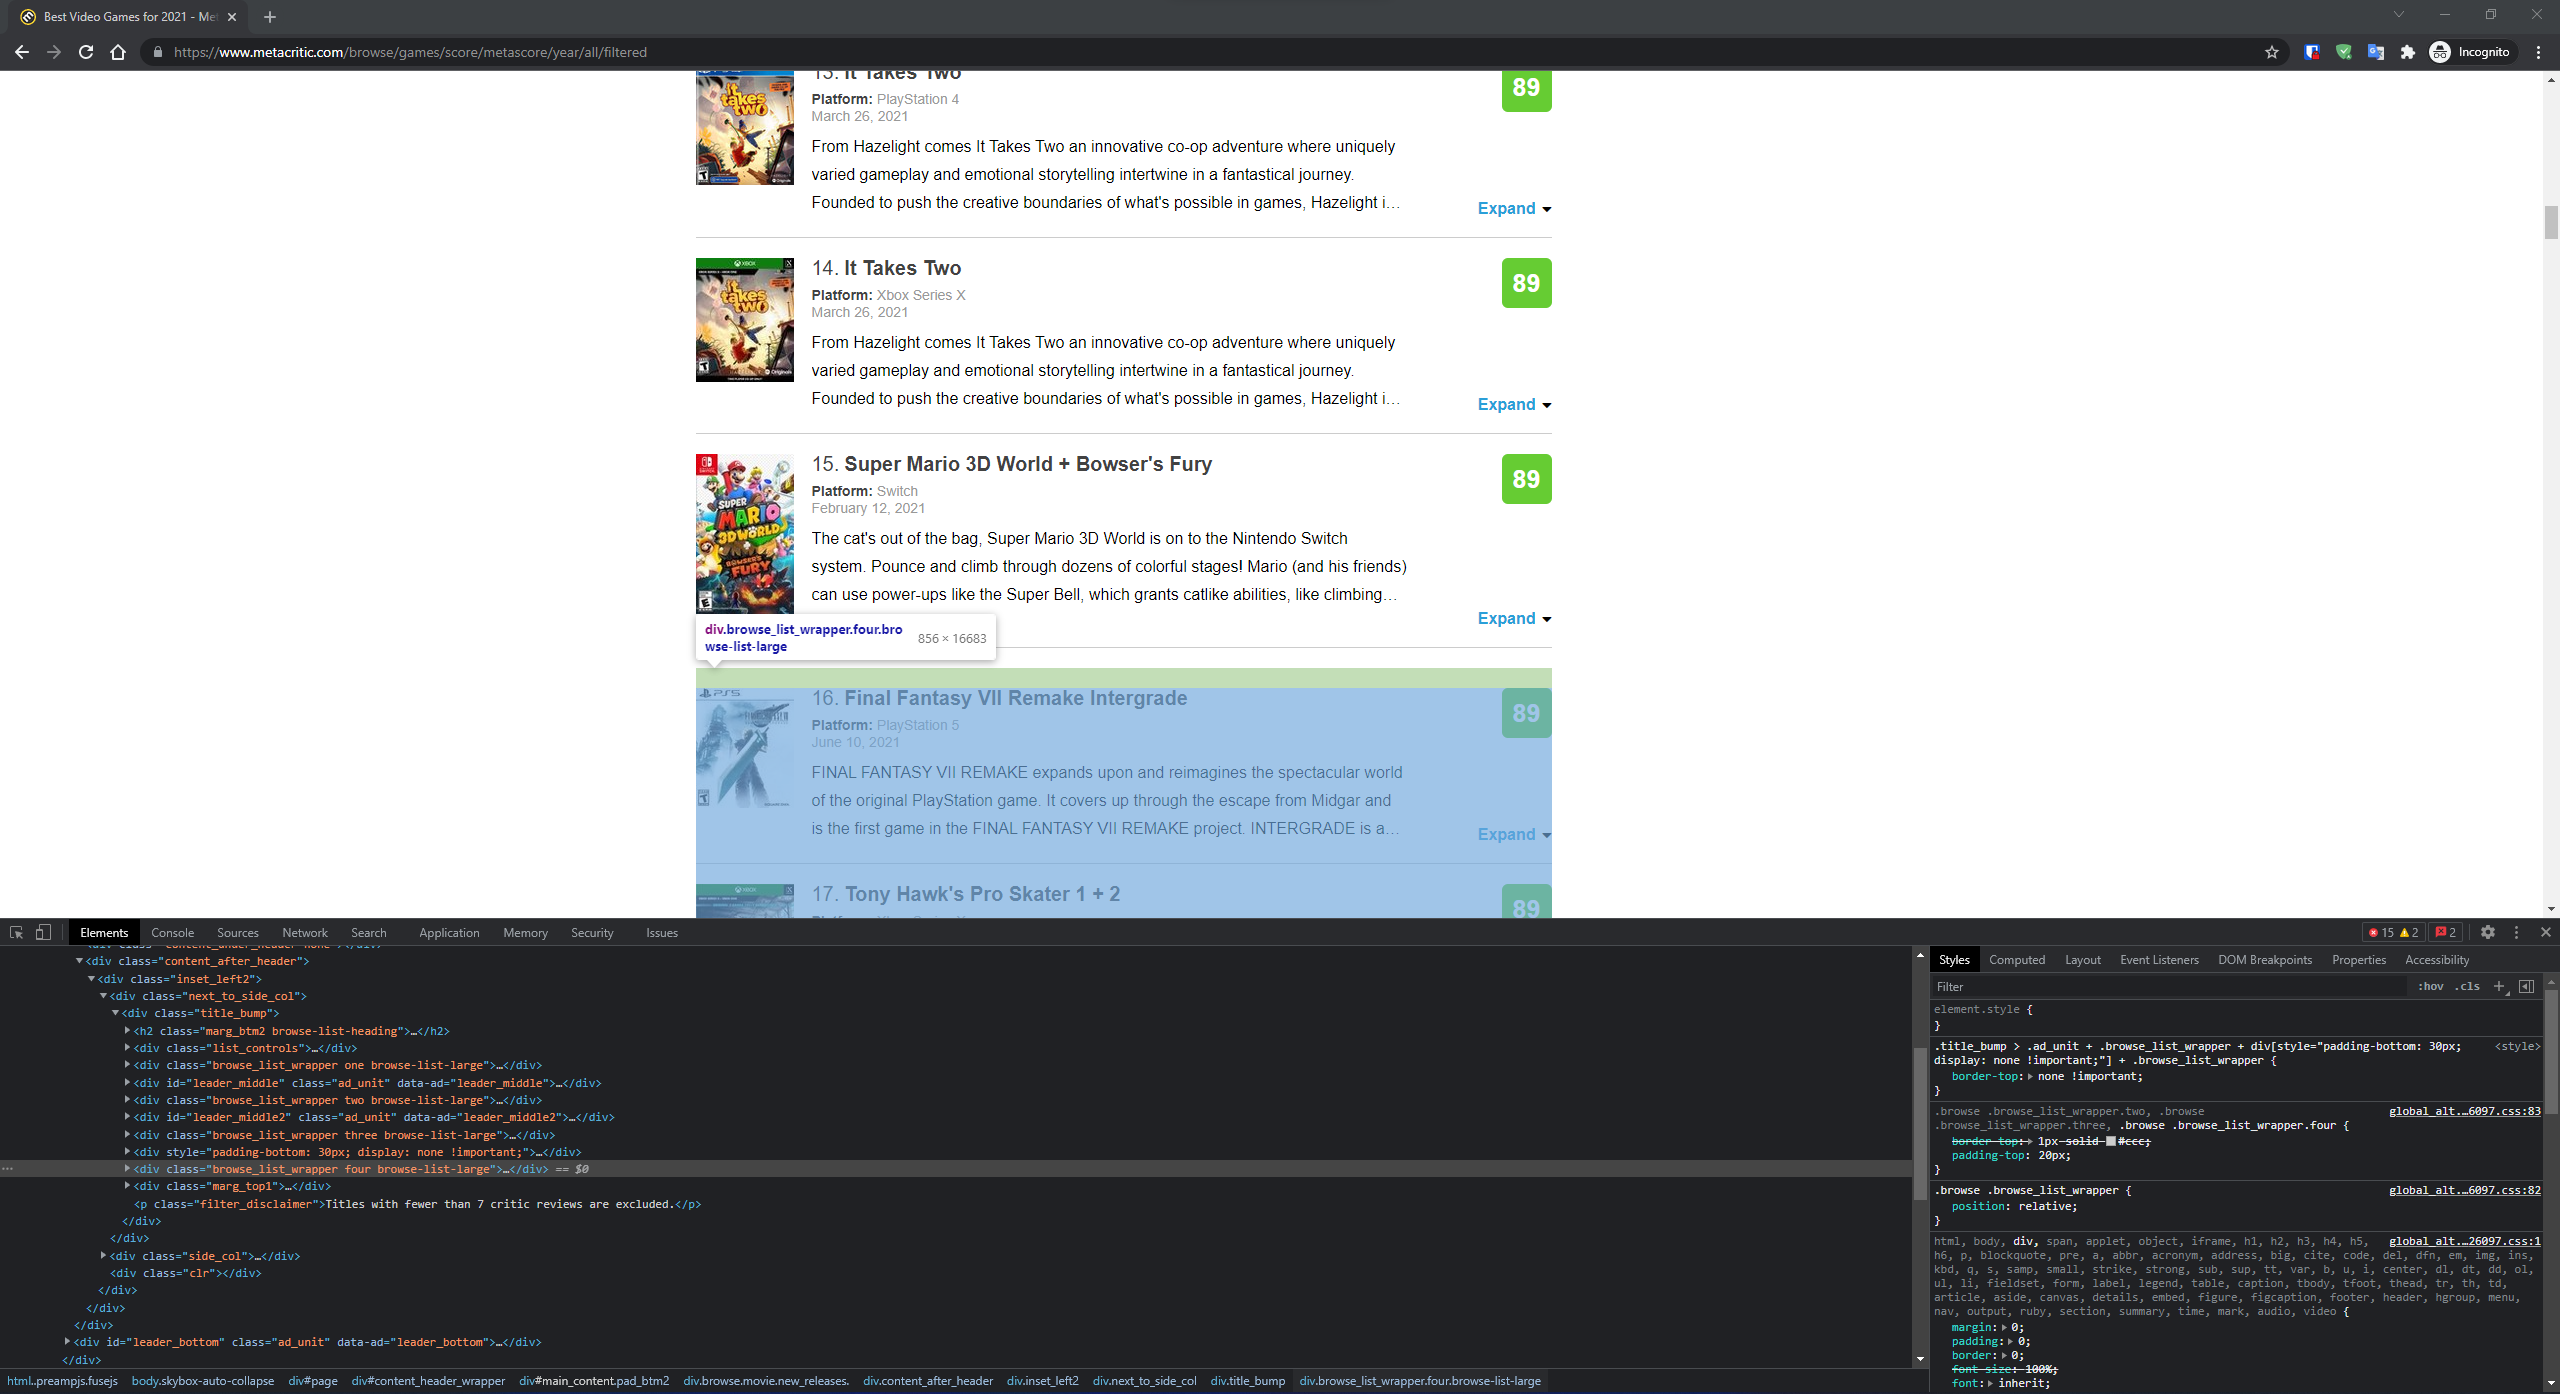Image resolution: width=2560 pixels, height=1394 pixels.
Task: Toggle element classes with .cls
Action: click(2467, 986)
